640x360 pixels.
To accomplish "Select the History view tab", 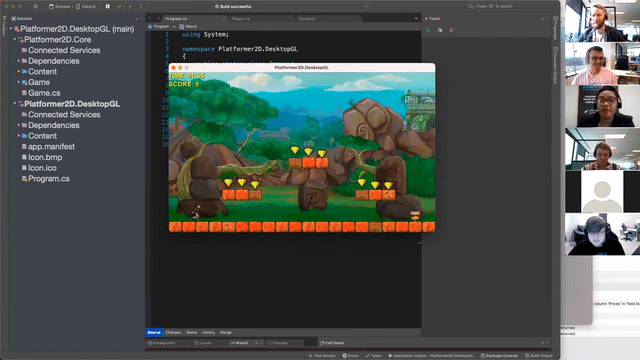I will point(208,333).
